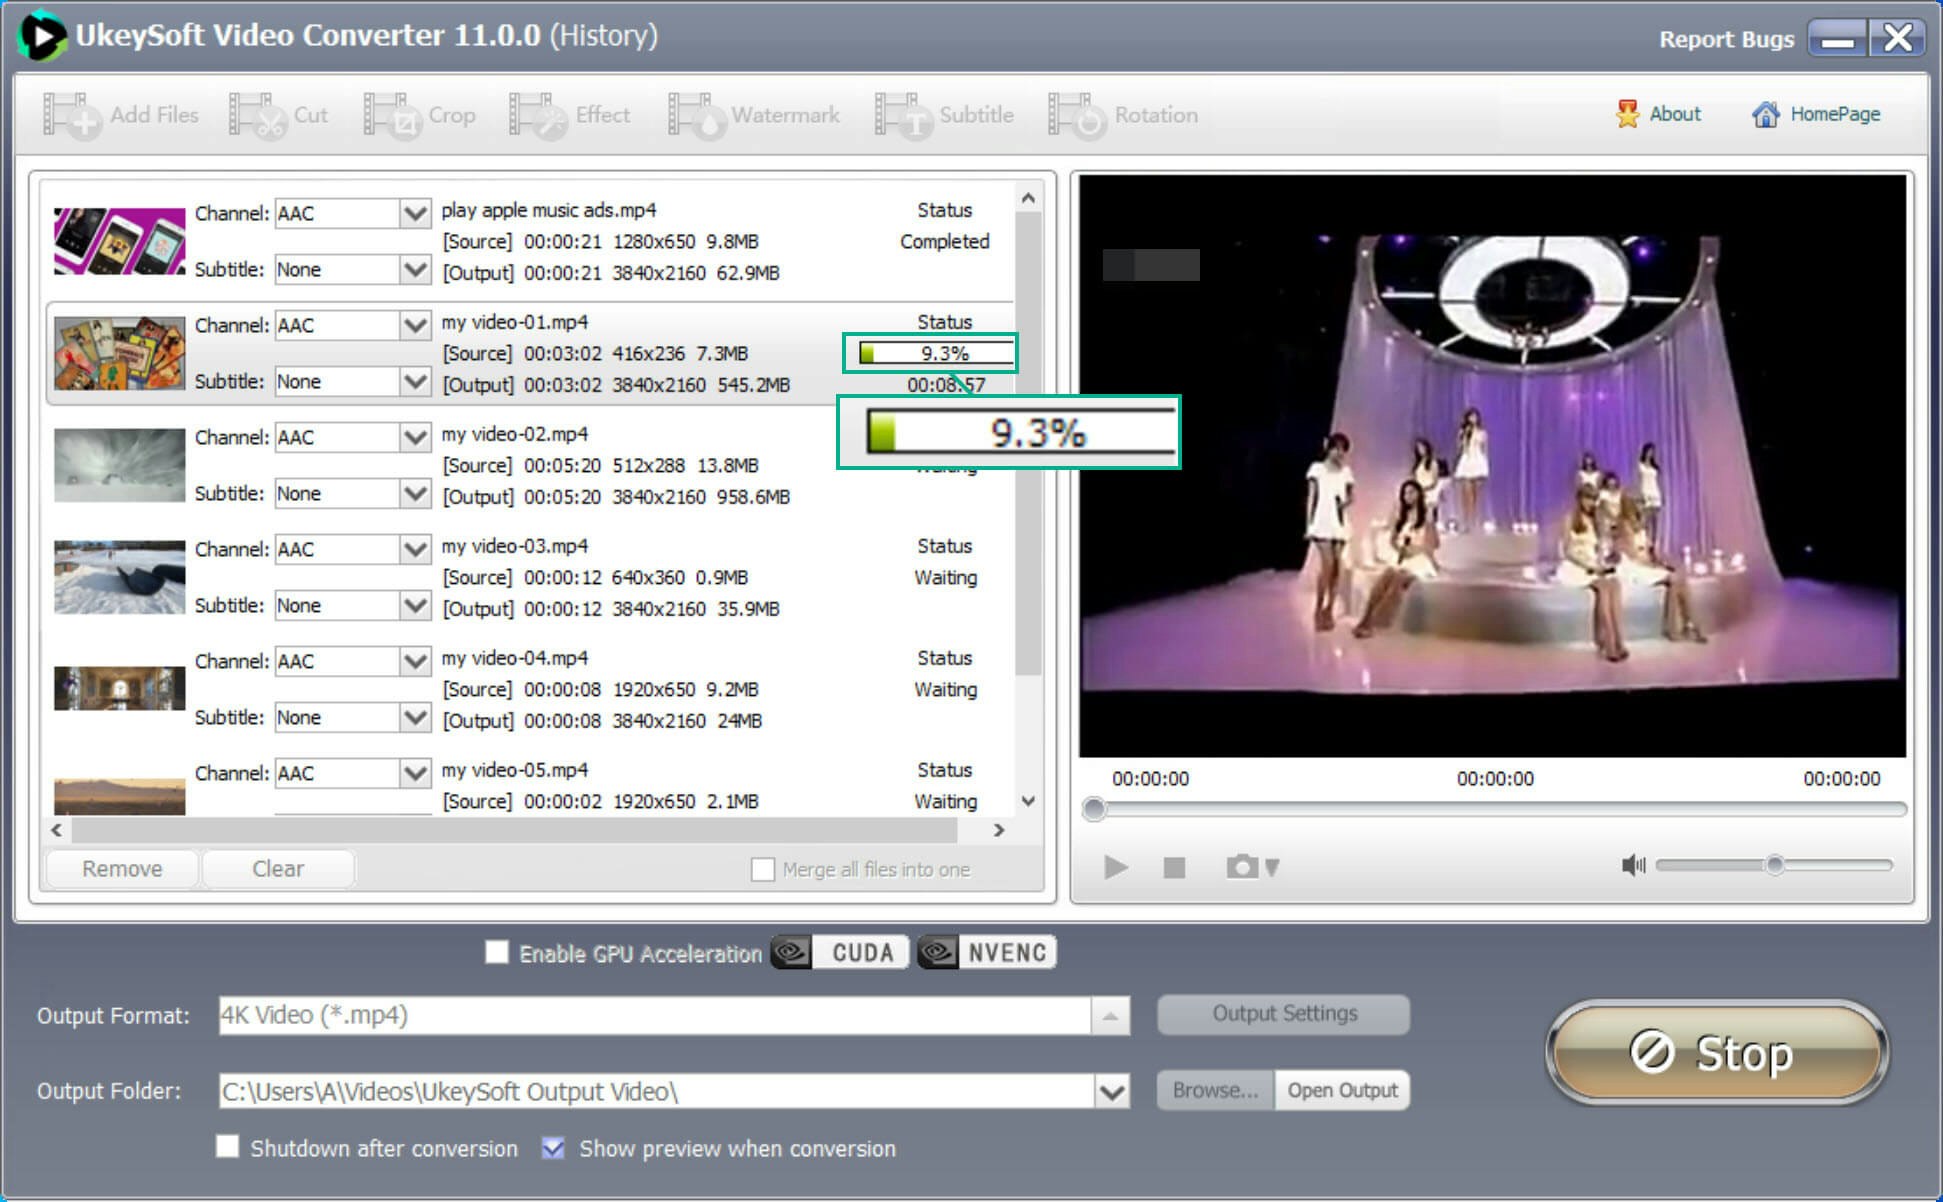Image resolution: width=1943 pixels, height=1202 pixels.
Task: Select my video-02.mp4 thumbnail
Action: click(x=119, y=465)
